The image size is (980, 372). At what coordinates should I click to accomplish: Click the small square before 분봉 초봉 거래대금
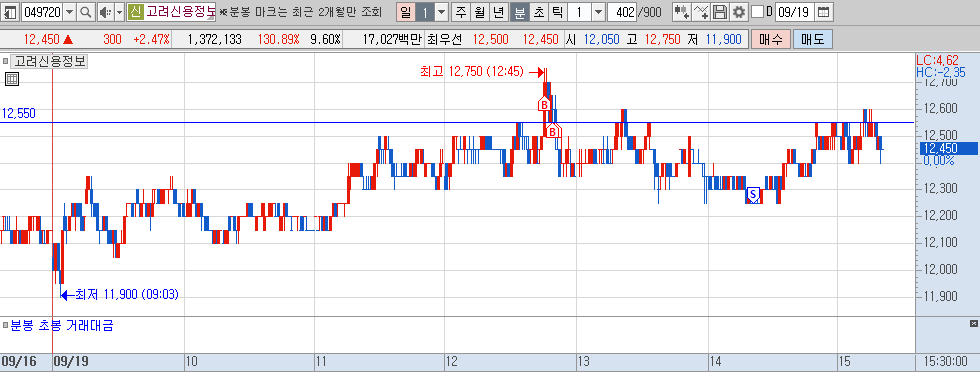(5, 325)
